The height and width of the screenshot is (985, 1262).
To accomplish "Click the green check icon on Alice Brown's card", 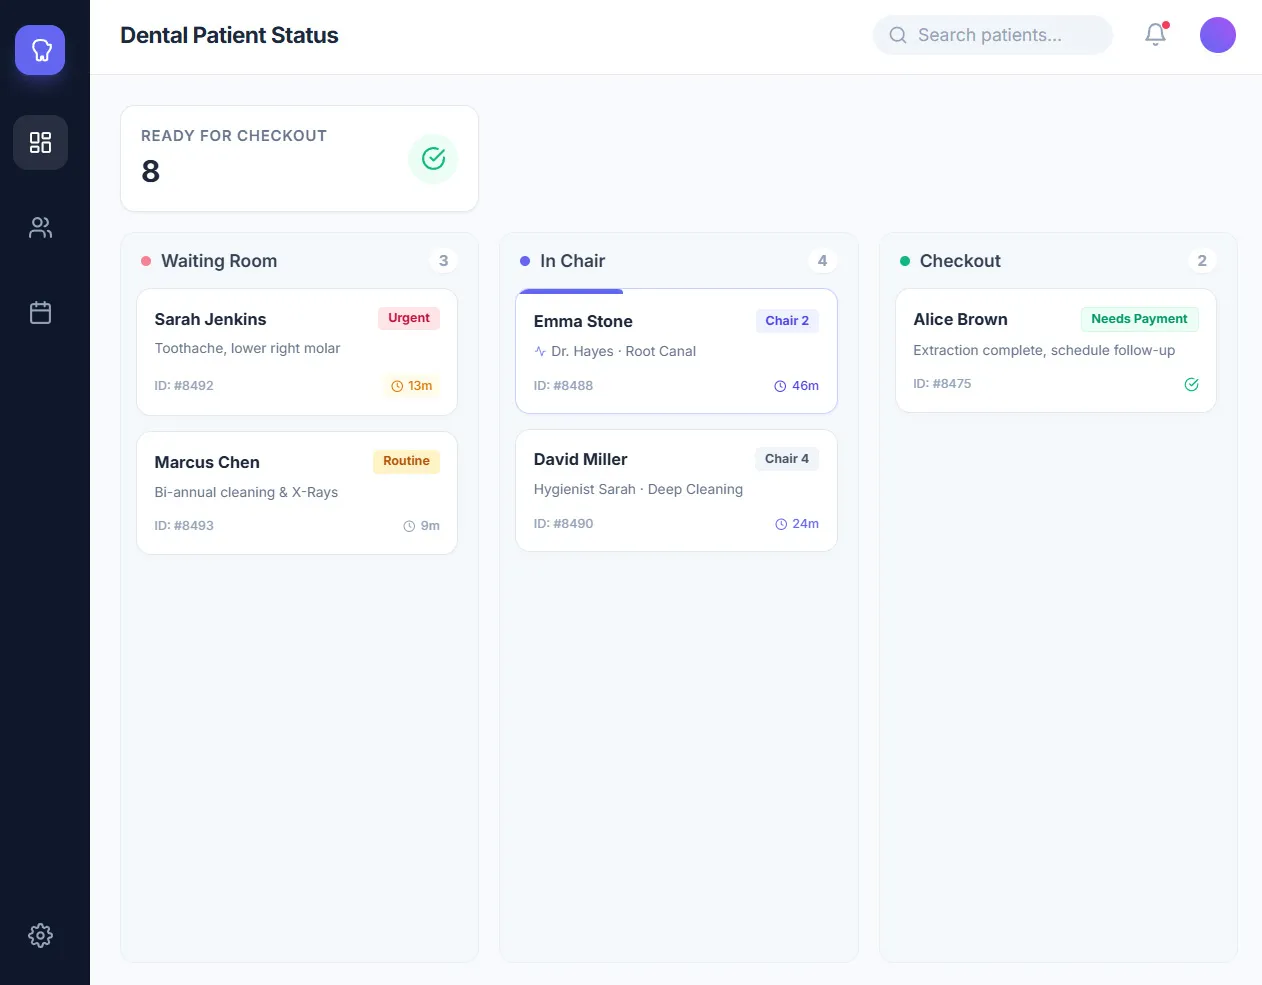I will click(x=1191, y=384).
